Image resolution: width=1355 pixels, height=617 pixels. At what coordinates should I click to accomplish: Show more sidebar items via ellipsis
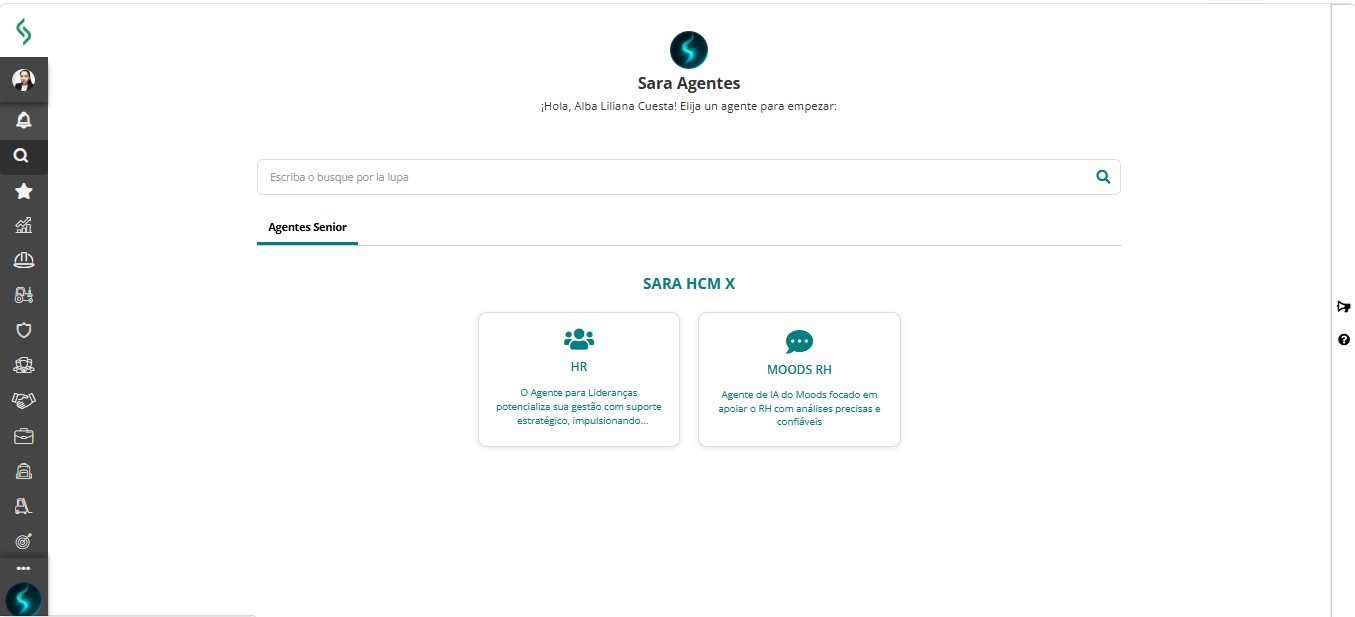pyautogui.click(x=24, y=568)
